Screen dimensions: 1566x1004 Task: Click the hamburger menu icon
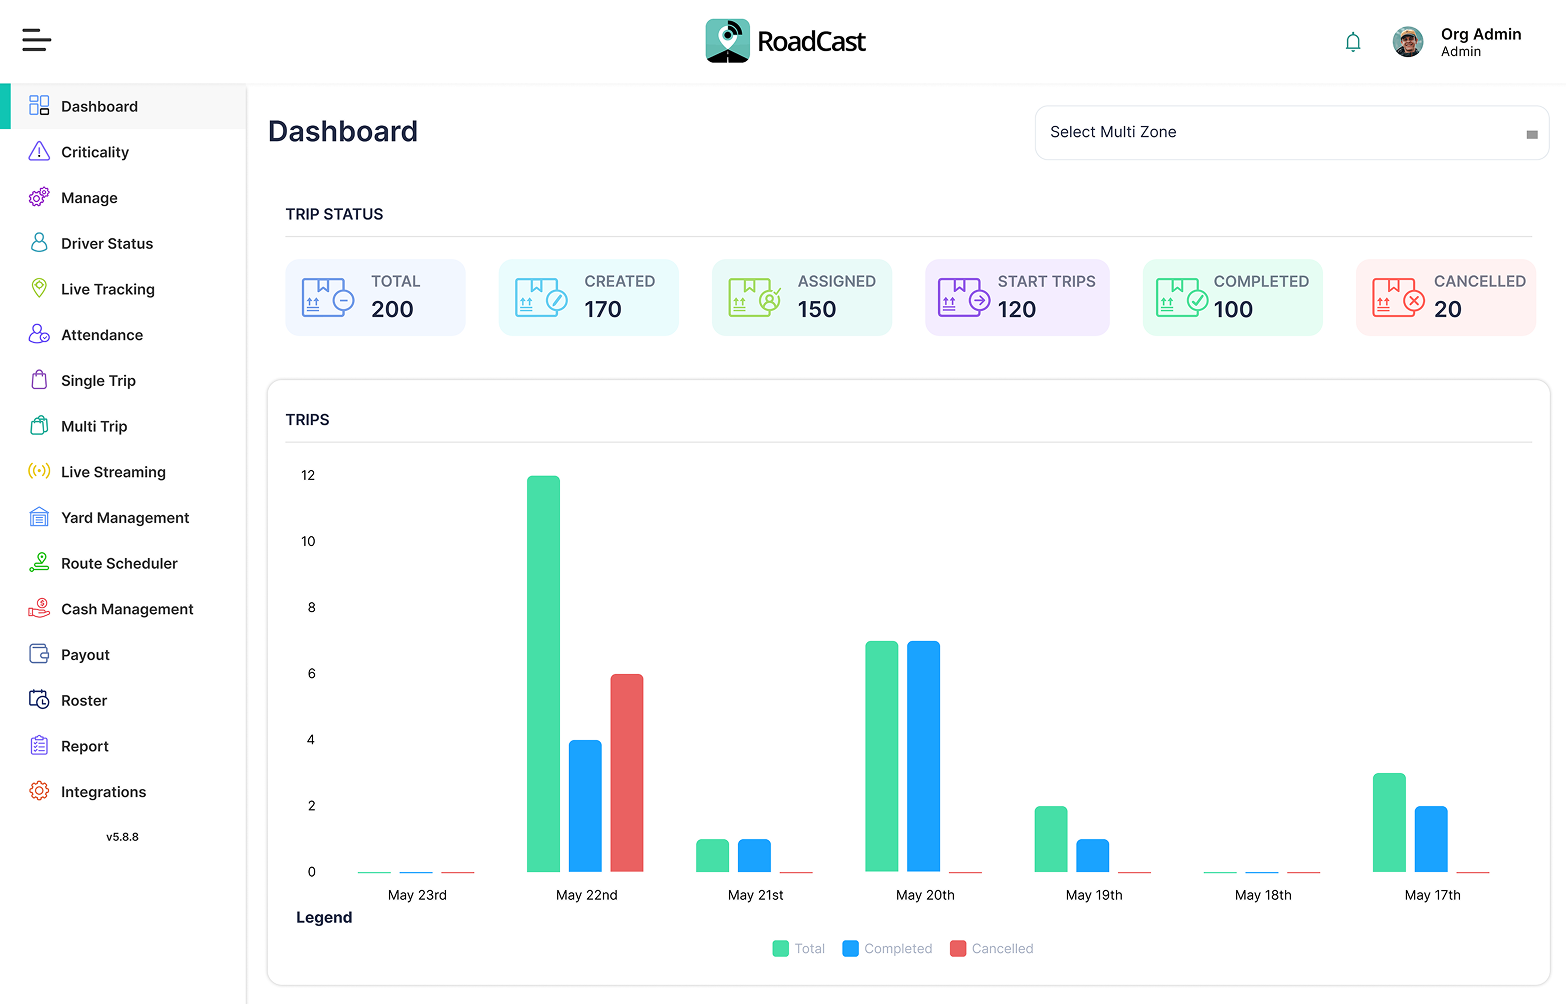coord(37,40)
